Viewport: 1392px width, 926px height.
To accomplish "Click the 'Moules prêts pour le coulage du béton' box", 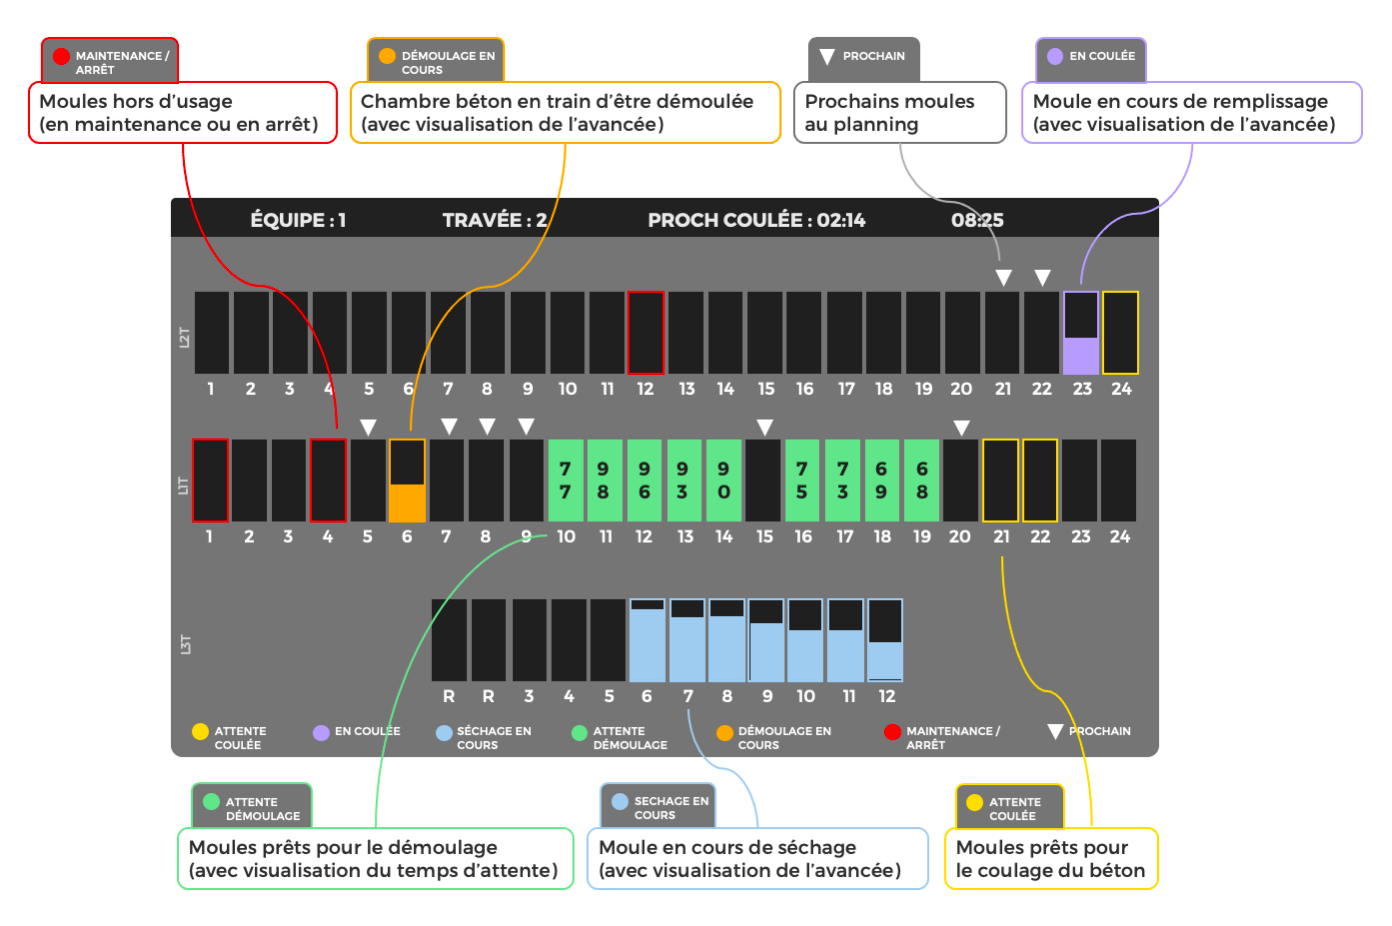I will 1052,859.
